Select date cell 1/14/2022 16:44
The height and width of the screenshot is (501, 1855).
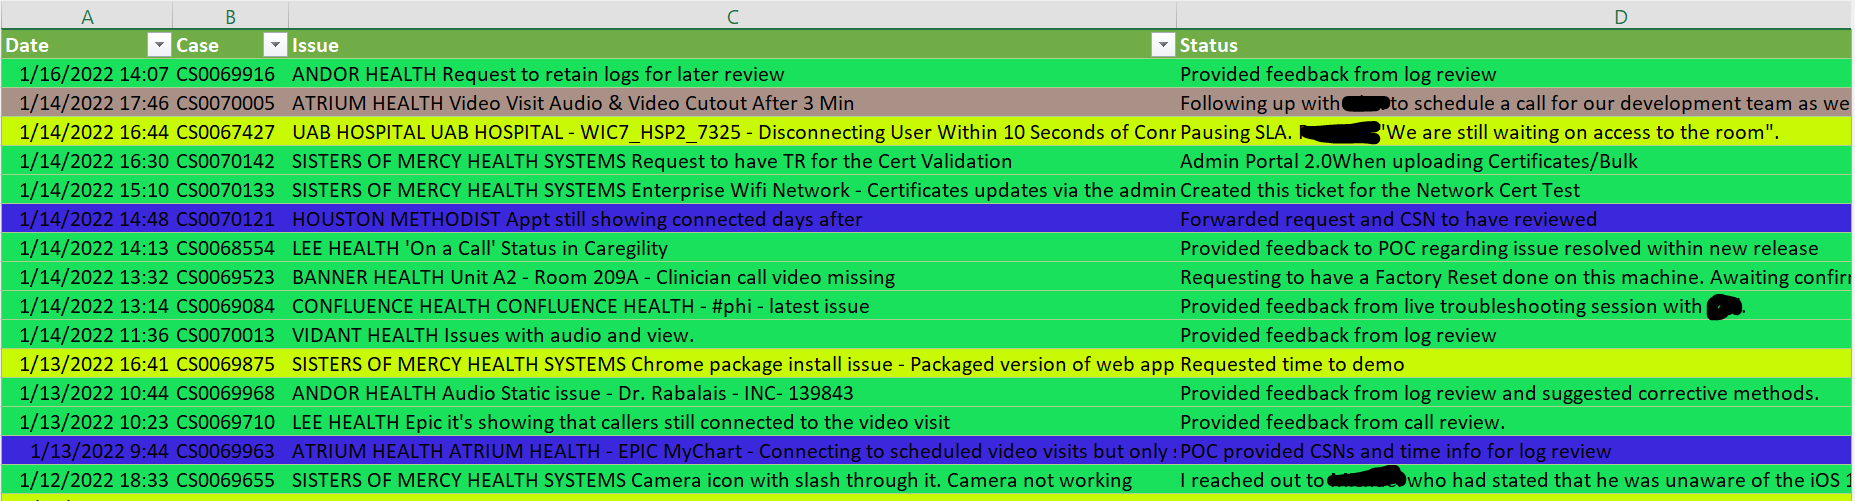(x=87, y=132)
